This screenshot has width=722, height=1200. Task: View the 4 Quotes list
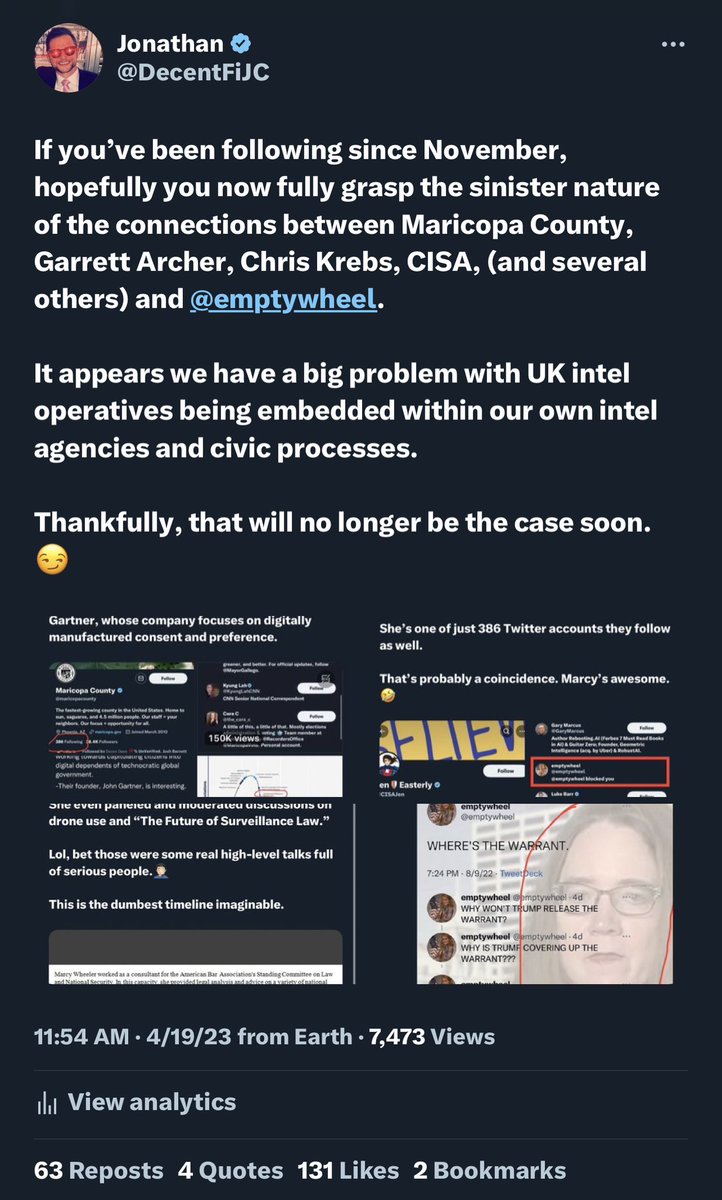pyautogui.click(x=231, y=1171)
